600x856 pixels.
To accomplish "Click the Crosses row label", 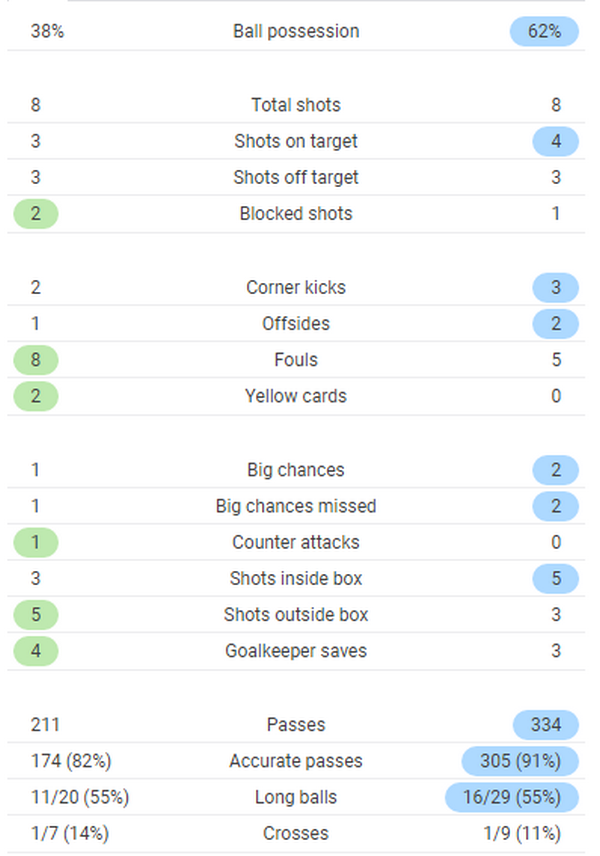I will tap(296, 833).
